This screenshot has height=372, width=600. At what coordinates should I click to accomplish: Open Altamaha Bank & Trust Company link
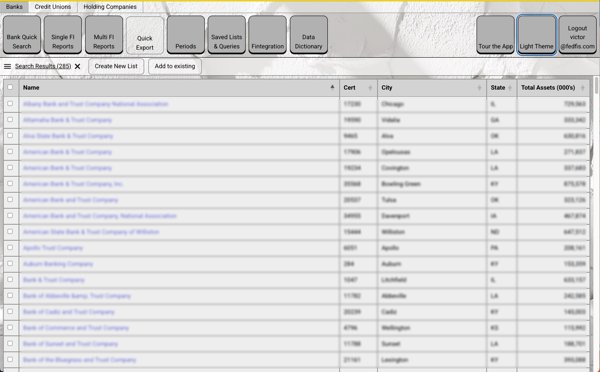[67, 120]
